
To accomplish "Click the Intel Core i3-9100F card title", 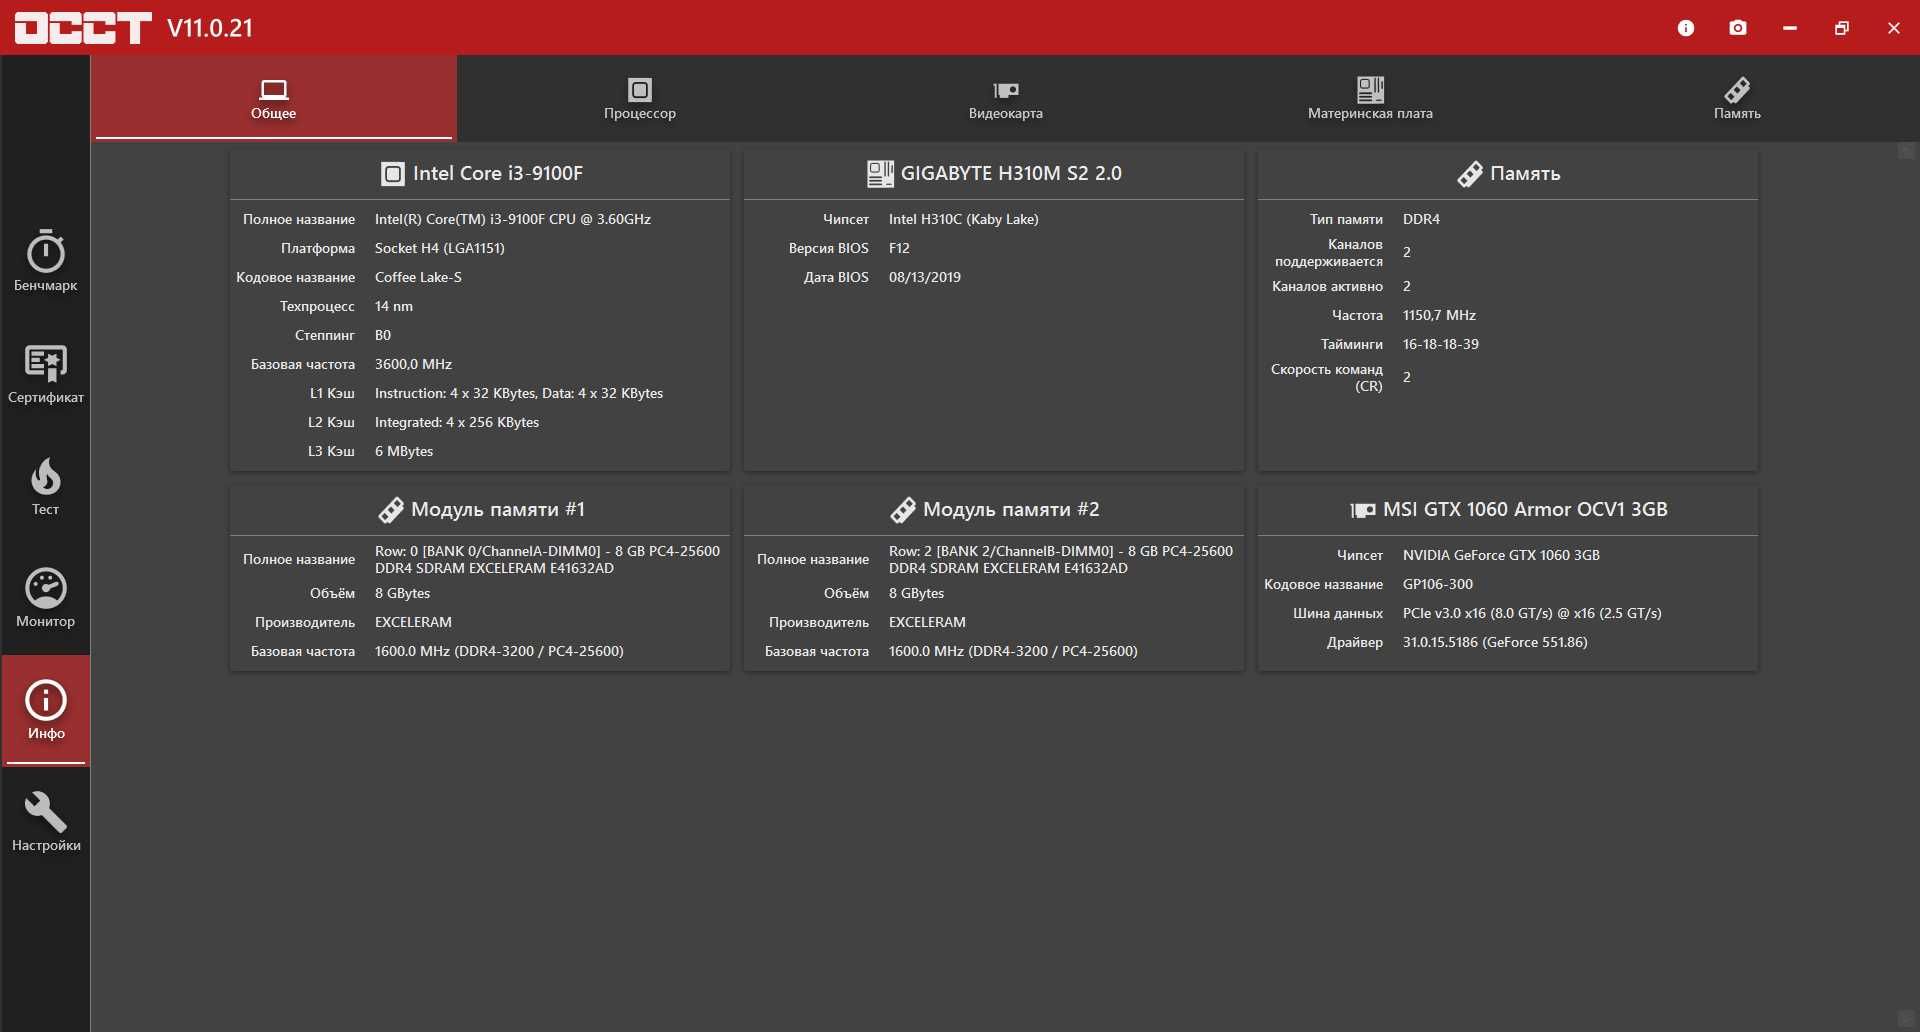I will (x=498, y=173).
